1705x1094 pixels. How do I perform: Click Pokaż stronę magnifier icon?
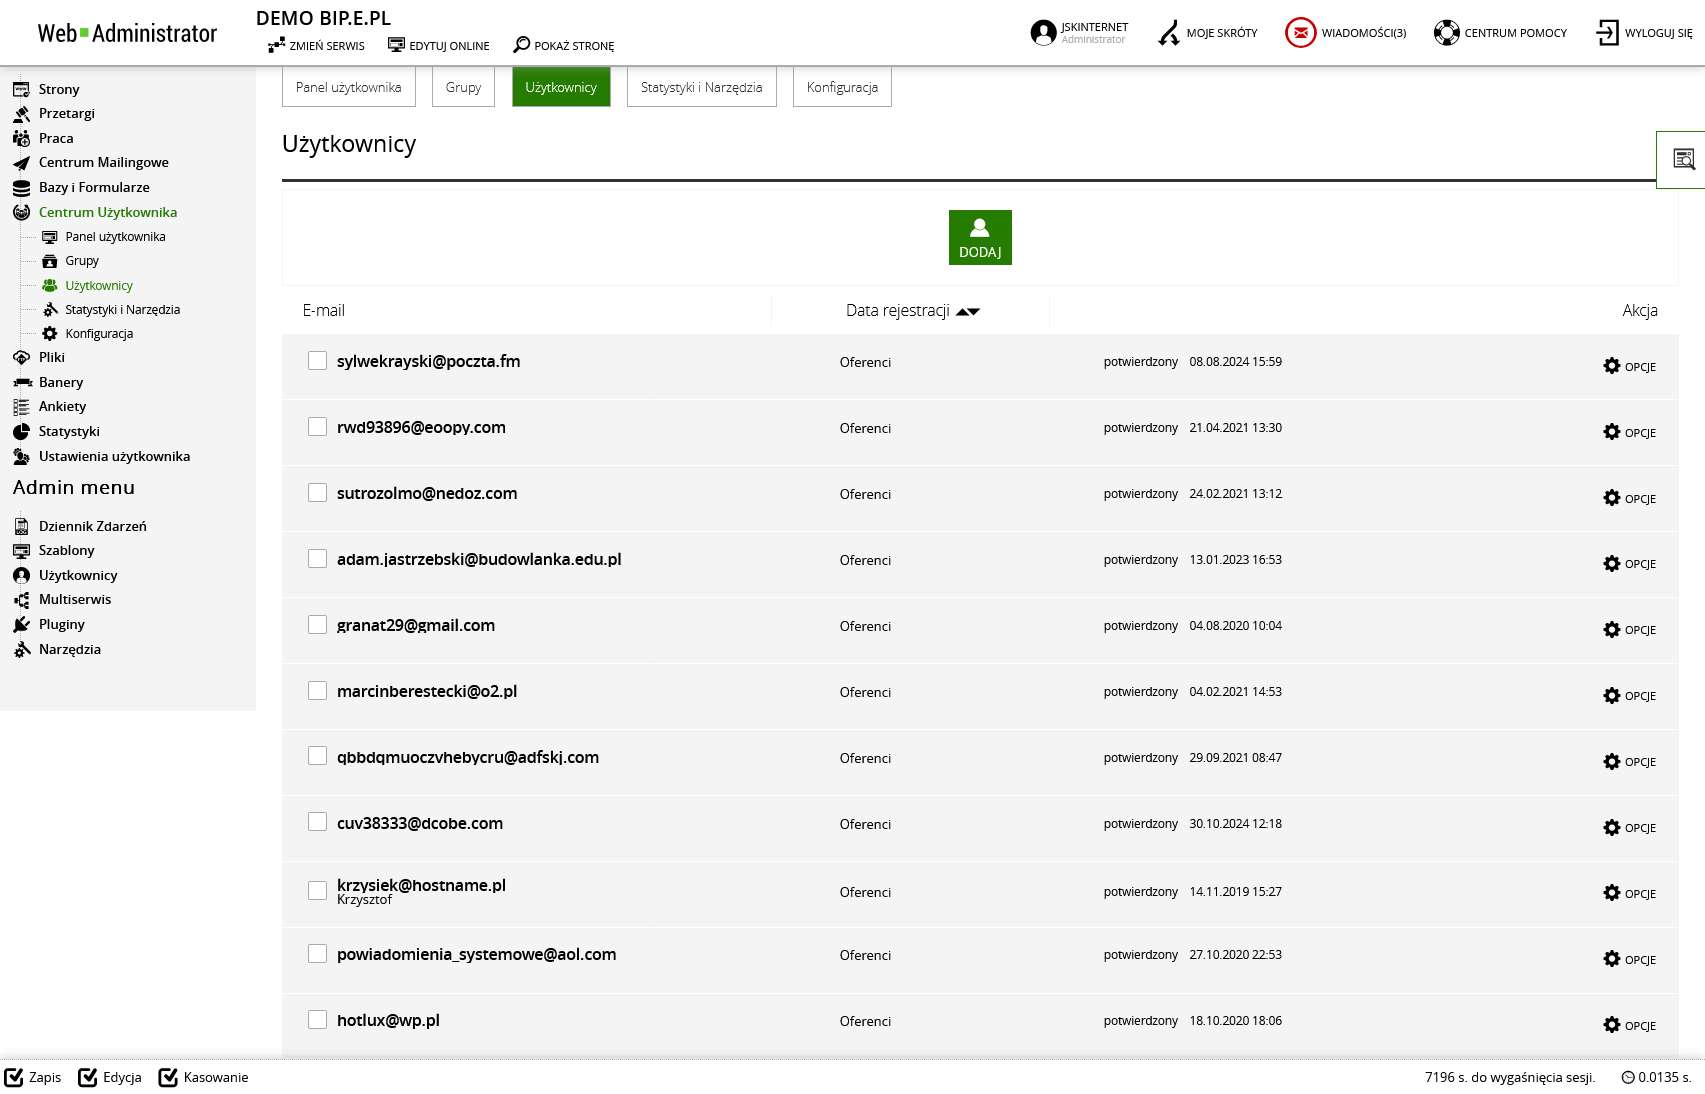coord(521,45)
